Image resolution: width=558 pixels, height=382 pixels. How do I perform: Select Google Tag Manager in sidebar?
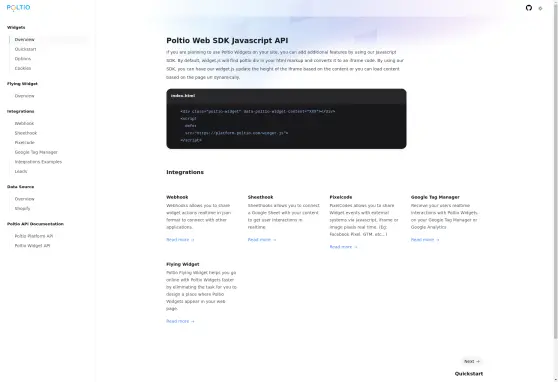(36, 152)
